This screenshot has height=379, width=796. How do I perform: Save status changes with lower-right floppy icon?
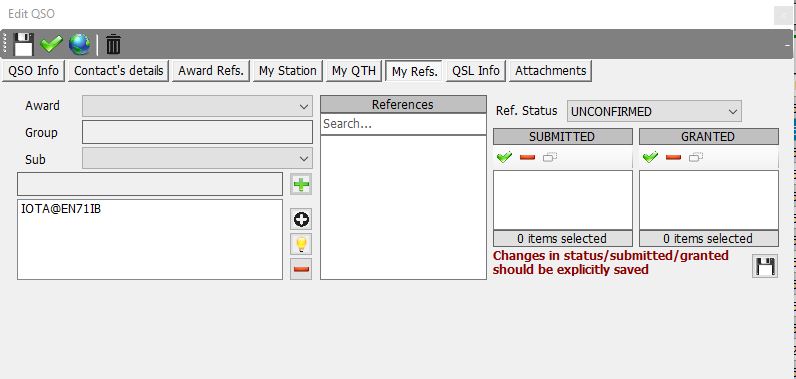click(x=765, y=266)
